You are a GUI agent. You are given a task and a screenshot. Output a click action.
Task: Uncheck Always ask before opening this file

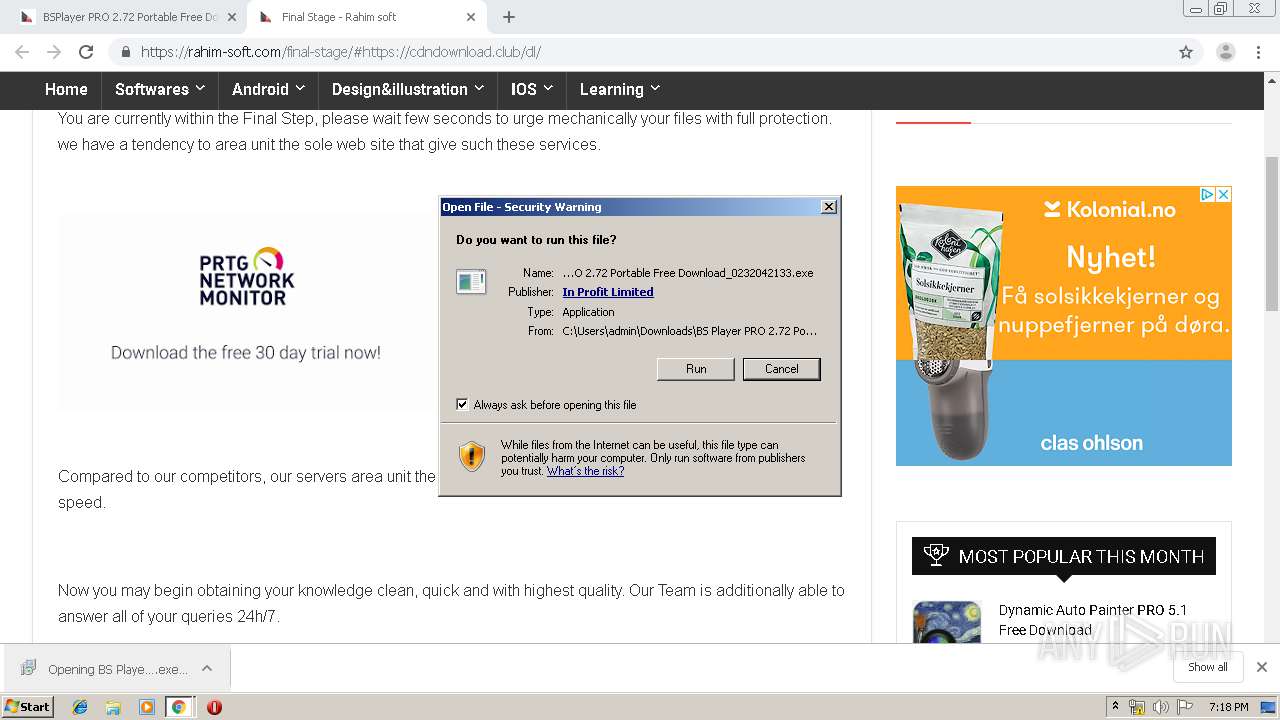[462, 404]
